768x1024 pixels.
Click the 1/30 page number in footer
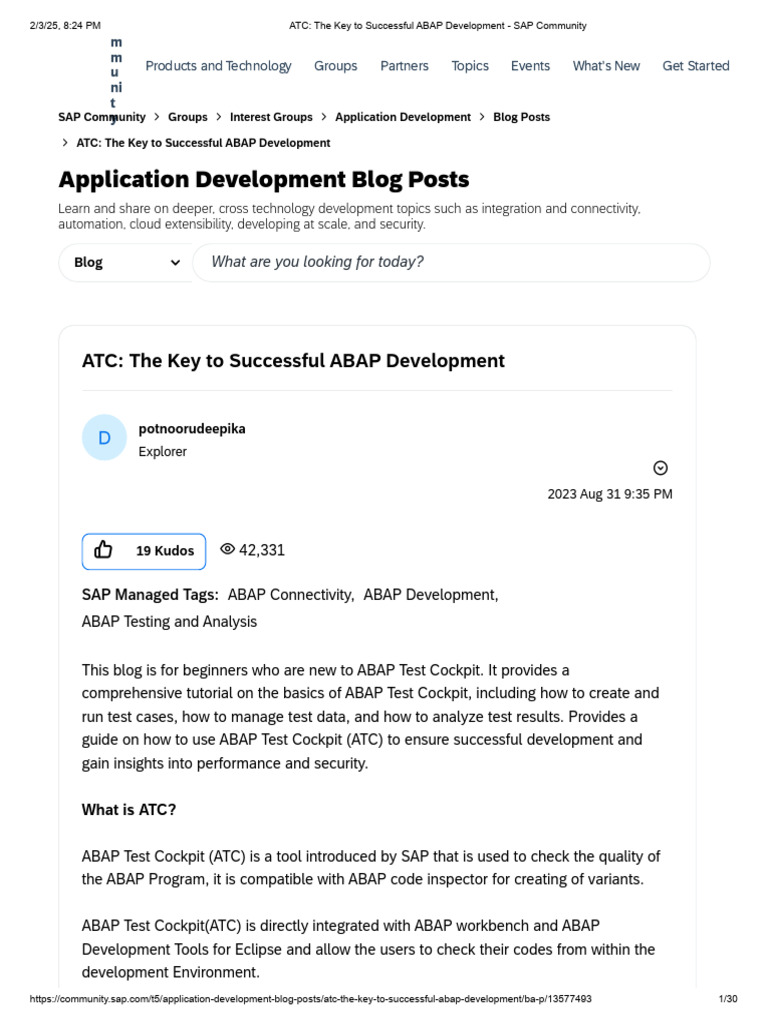[x=728, y=999]
